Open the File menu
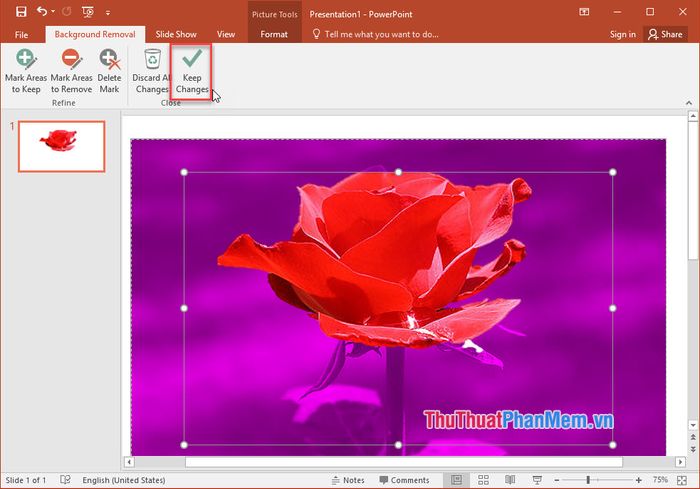700x489 pixels. [x=21, y=34]
